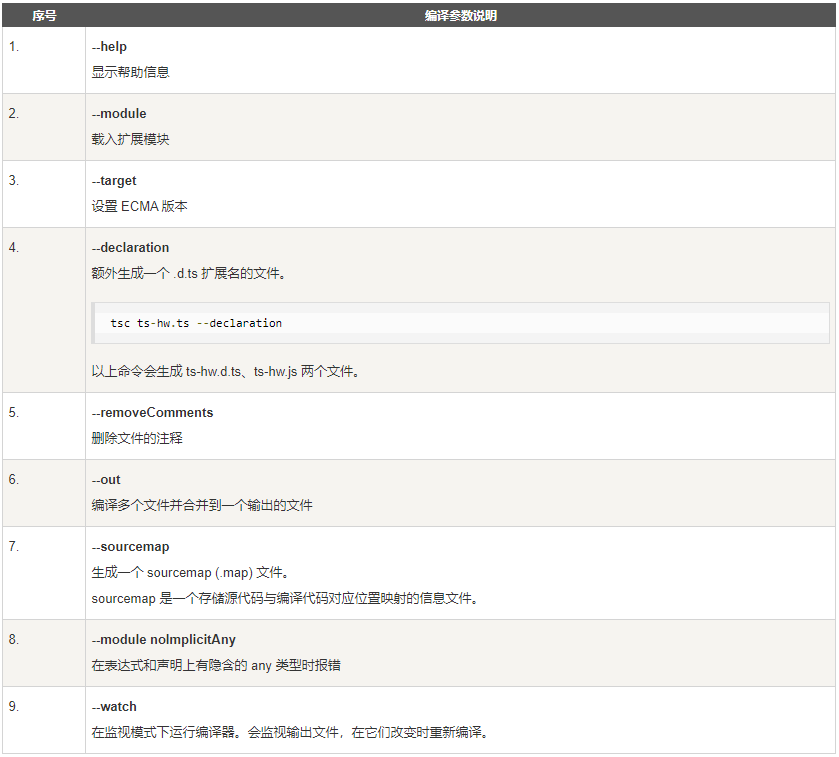Select the --module parameter in row 2
839x757 pixels.
point(119,113)
